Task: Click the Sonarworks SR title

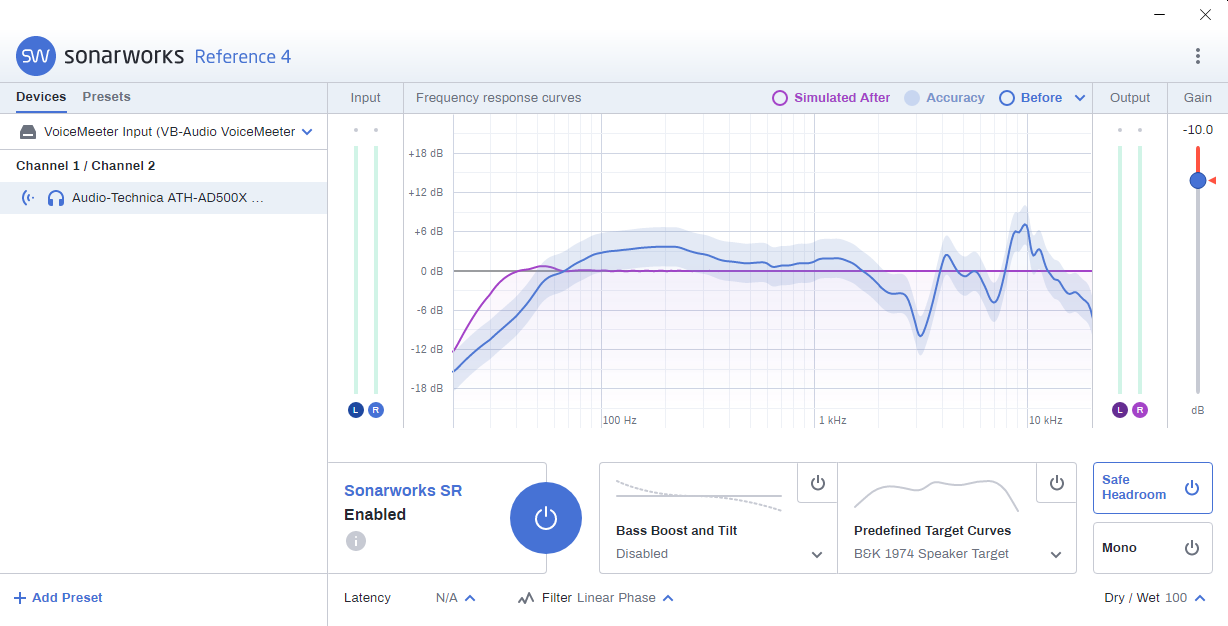Action: 403,491
